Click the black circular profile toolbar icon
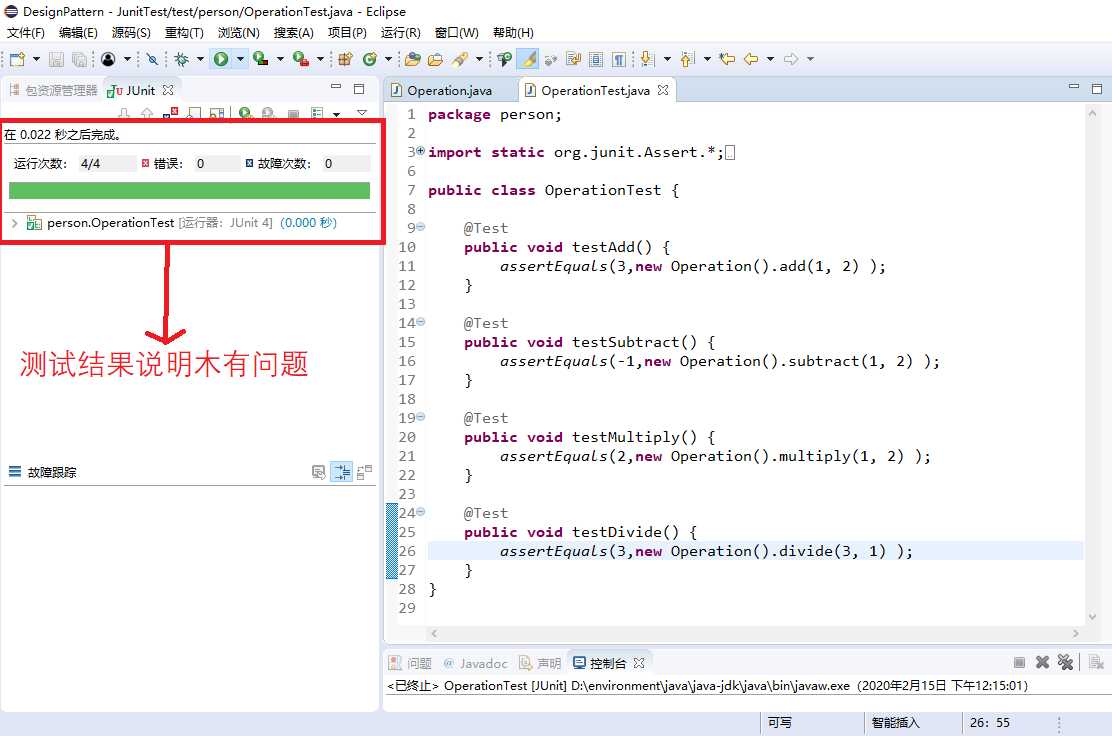Viewport: 1112px width, 736px height. coord(108,60)
